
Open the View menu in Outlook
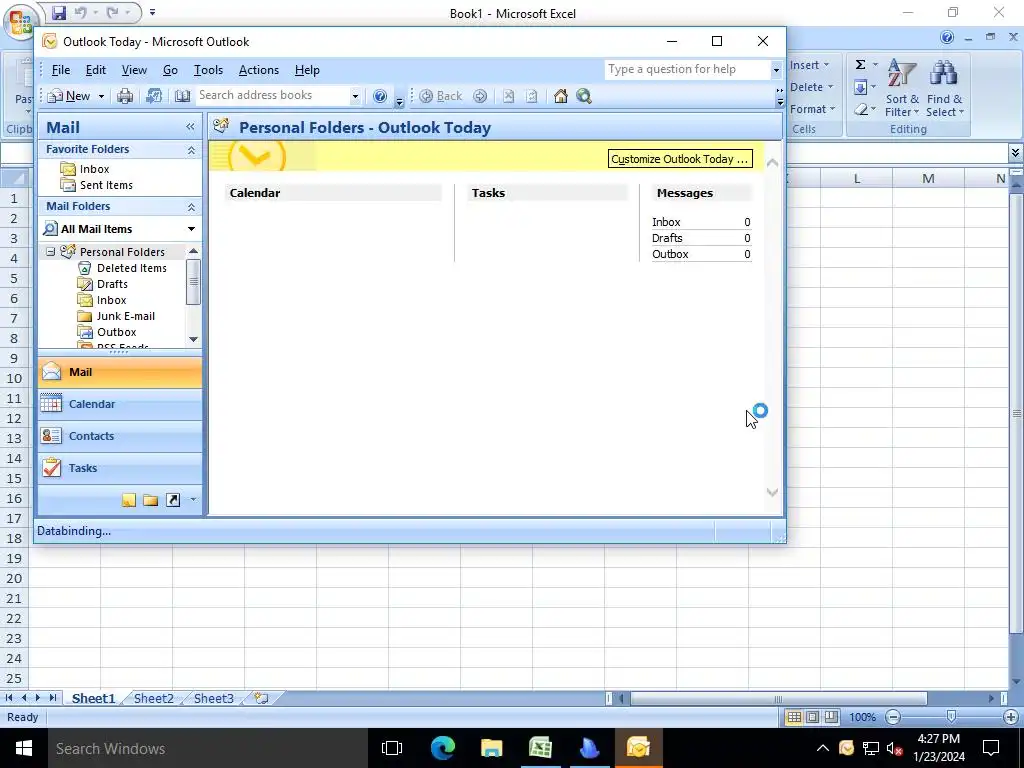134,70
